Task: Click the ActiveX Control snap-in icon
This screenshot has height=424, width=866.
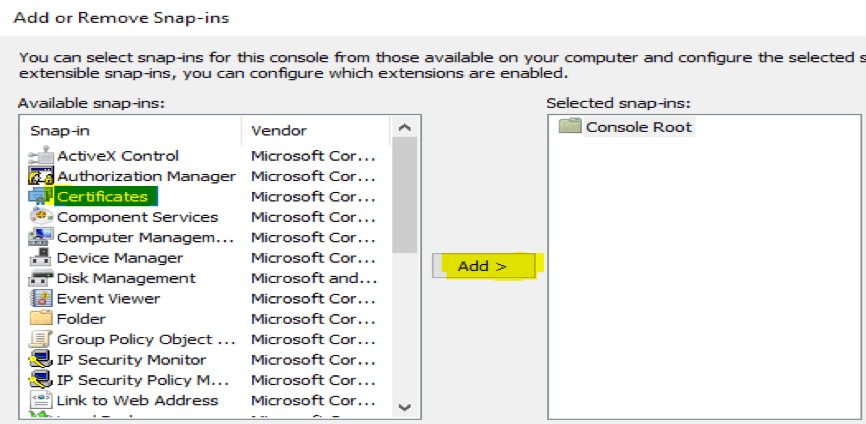Action: pyautogui.click(x=41, y=156)
